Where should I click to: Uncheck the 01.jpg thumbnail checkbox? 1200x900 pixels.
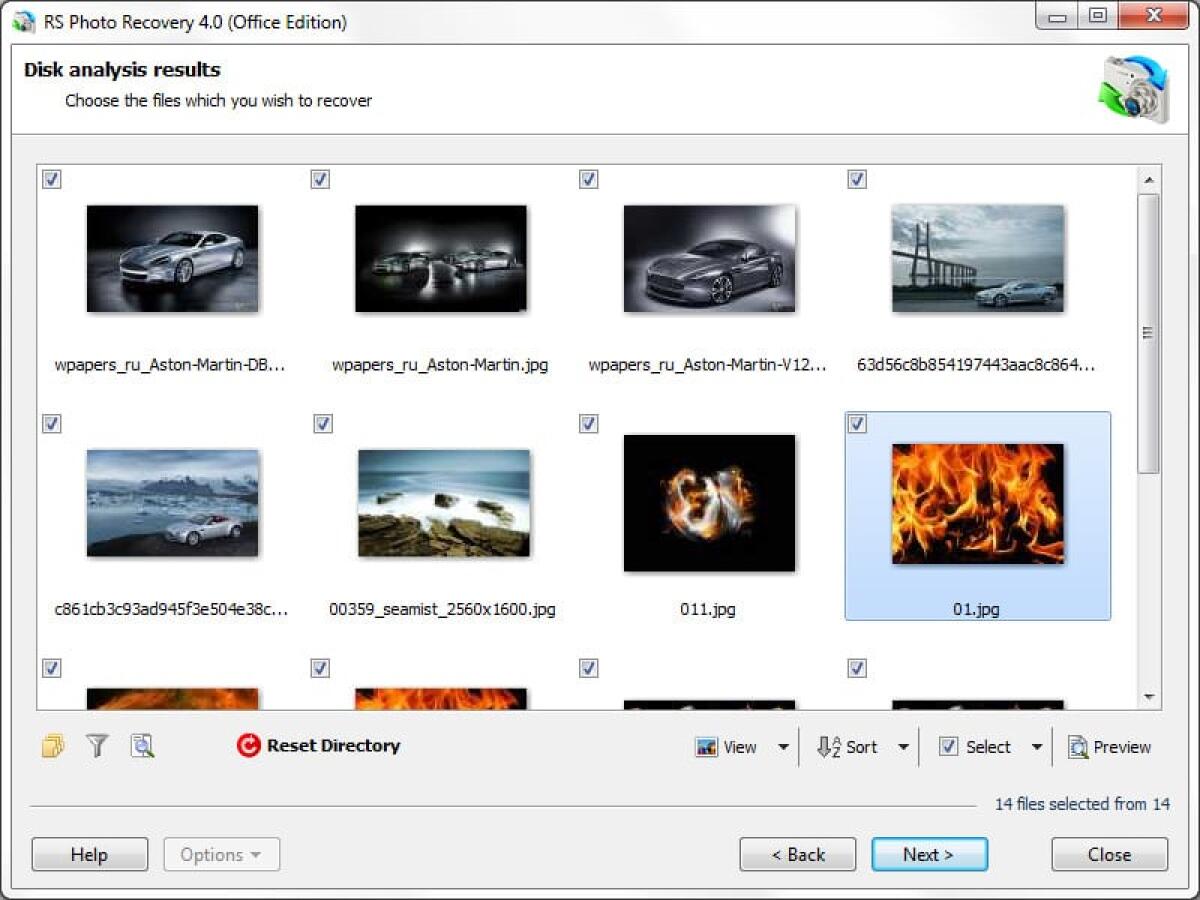click(x=856, y=424)
